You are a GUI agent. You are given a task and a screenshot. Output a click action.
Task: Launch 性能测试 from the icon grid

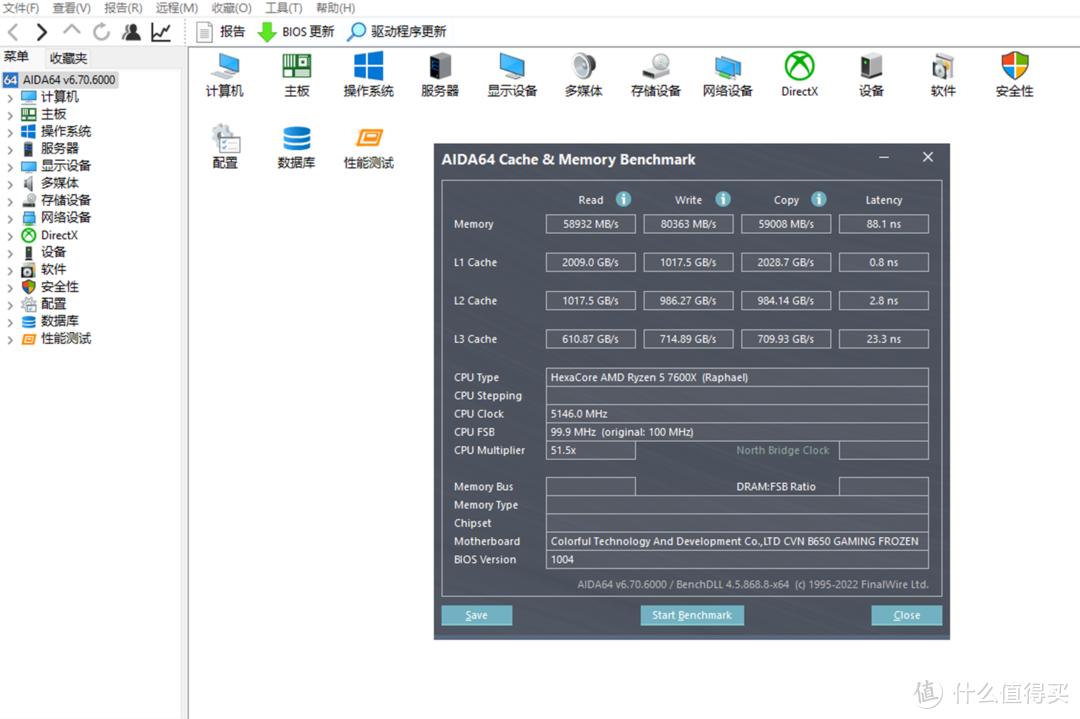pos(368,145)
